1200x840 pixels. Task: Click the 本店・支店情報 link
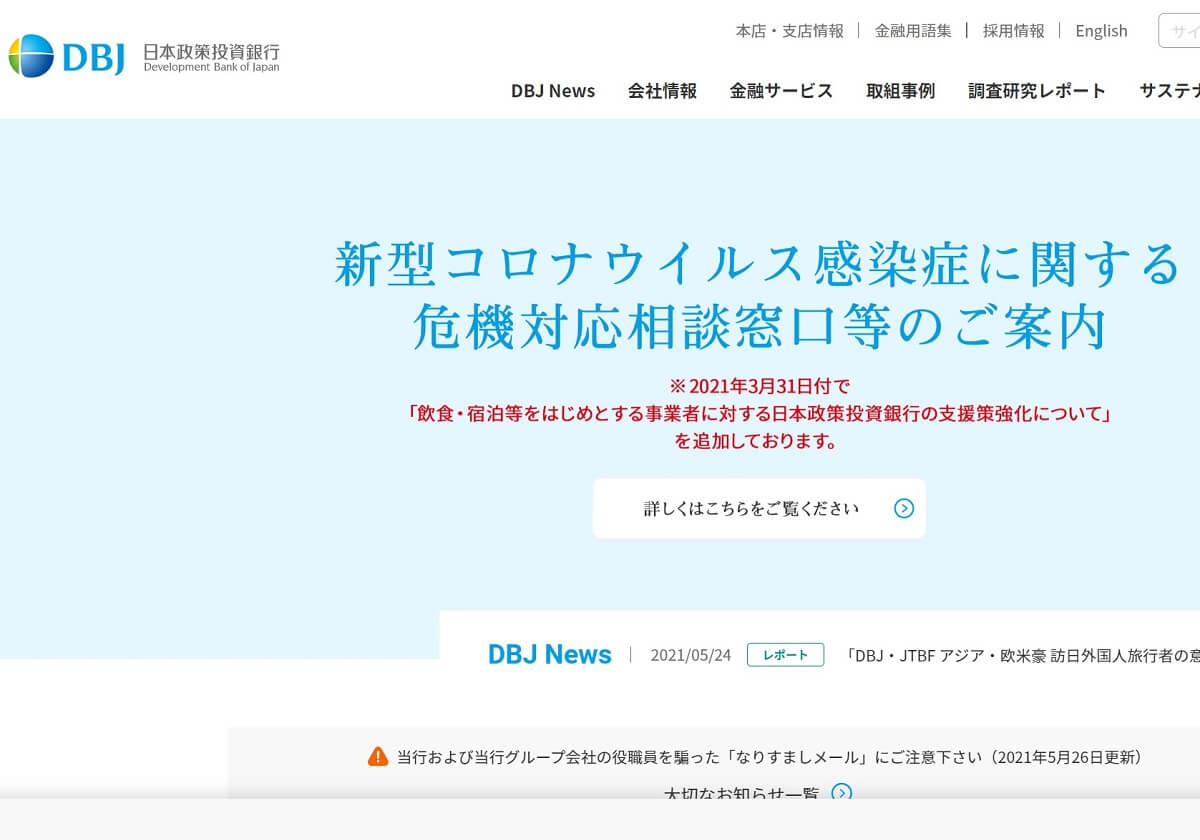coord(789,30)
